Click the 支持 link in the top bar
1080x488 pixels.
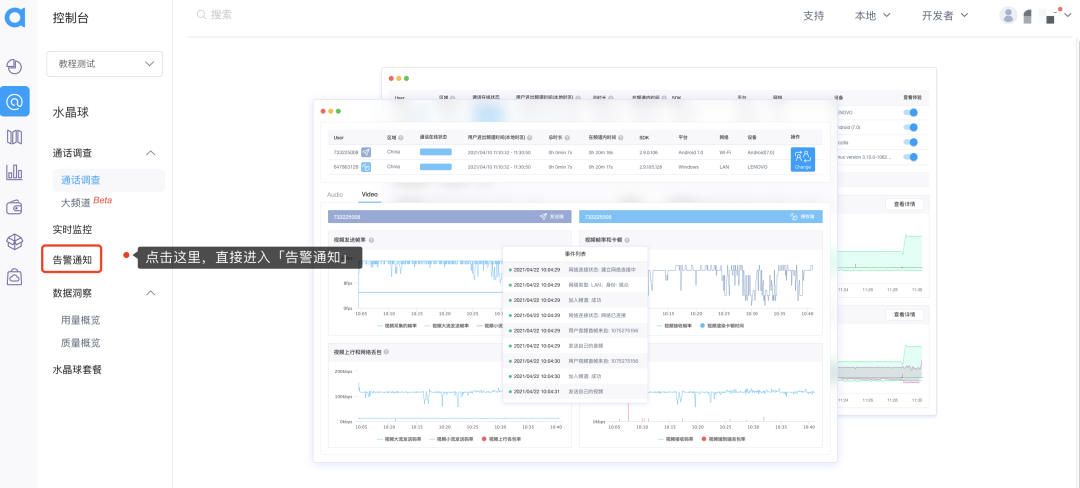[x=813, y=15]
